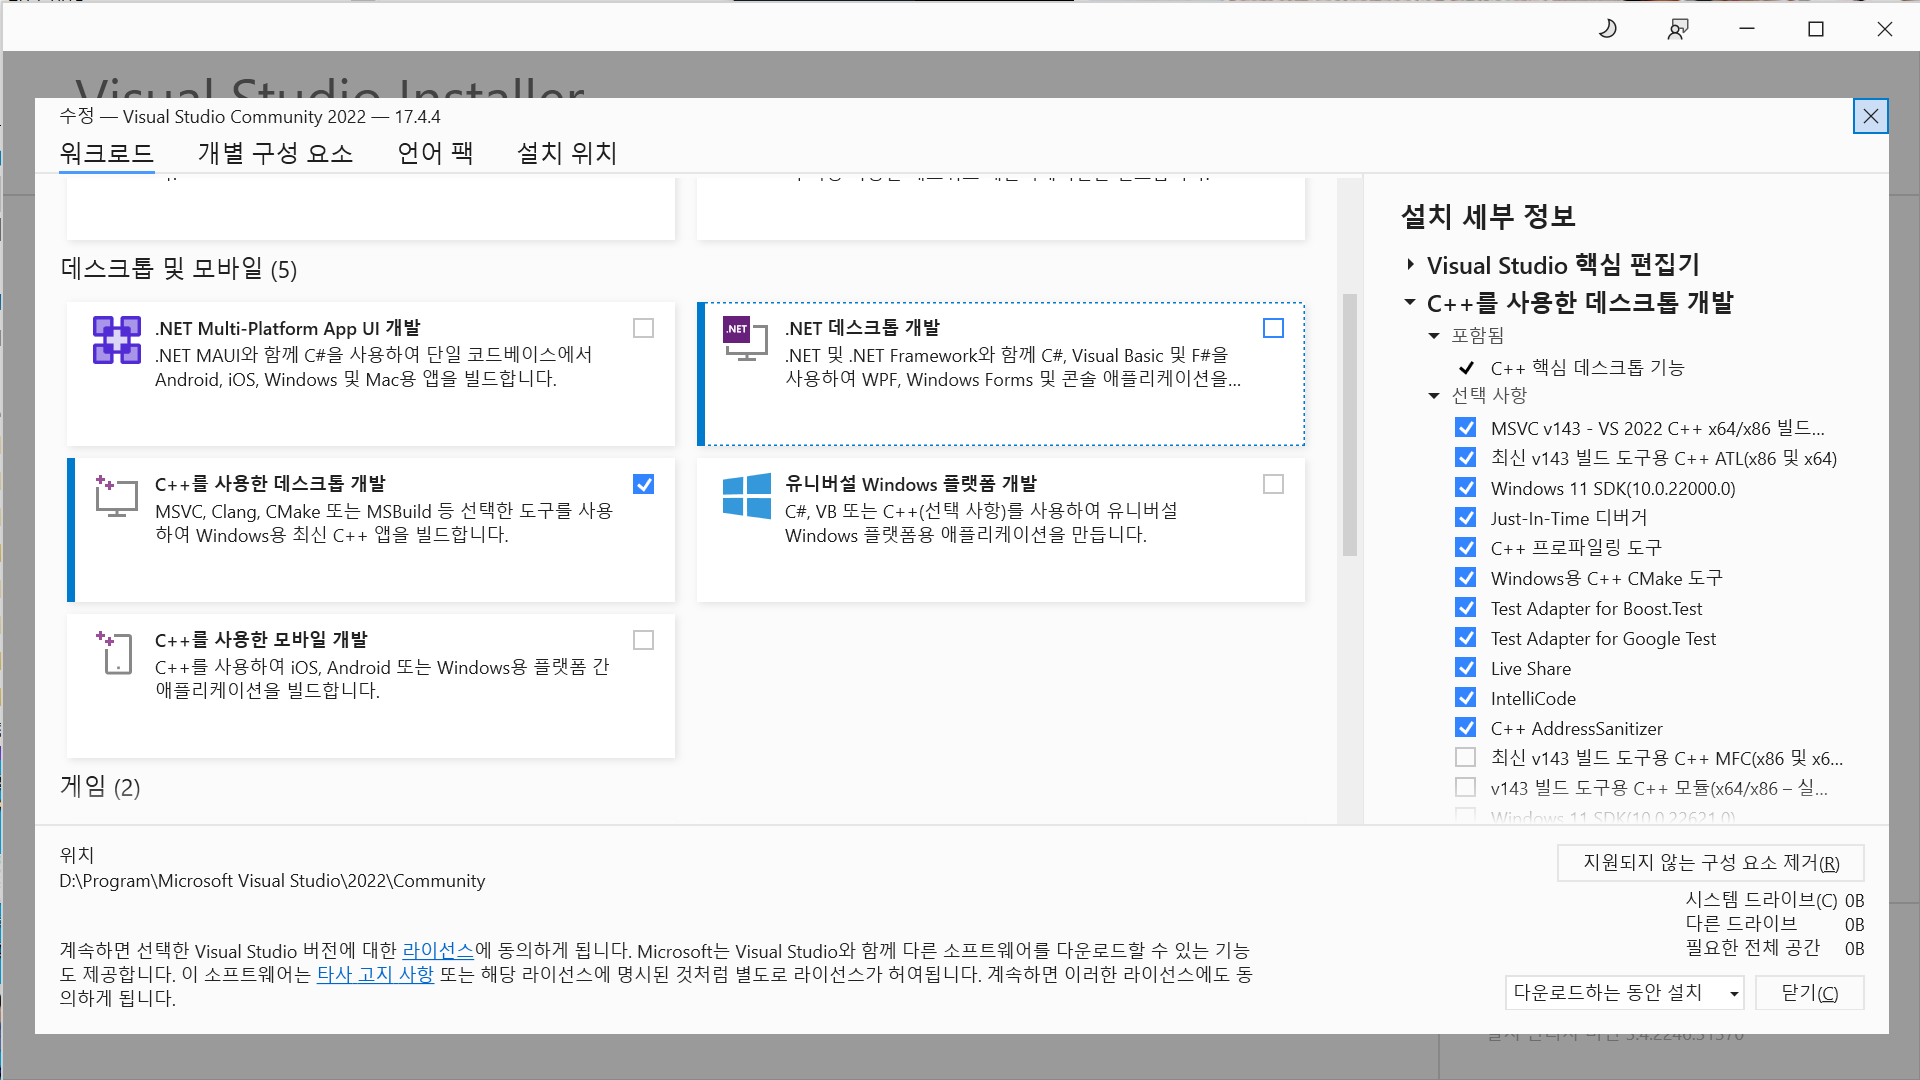
Task: Open the 타사 고지 사항 link
Action: (x=375, y=974)
